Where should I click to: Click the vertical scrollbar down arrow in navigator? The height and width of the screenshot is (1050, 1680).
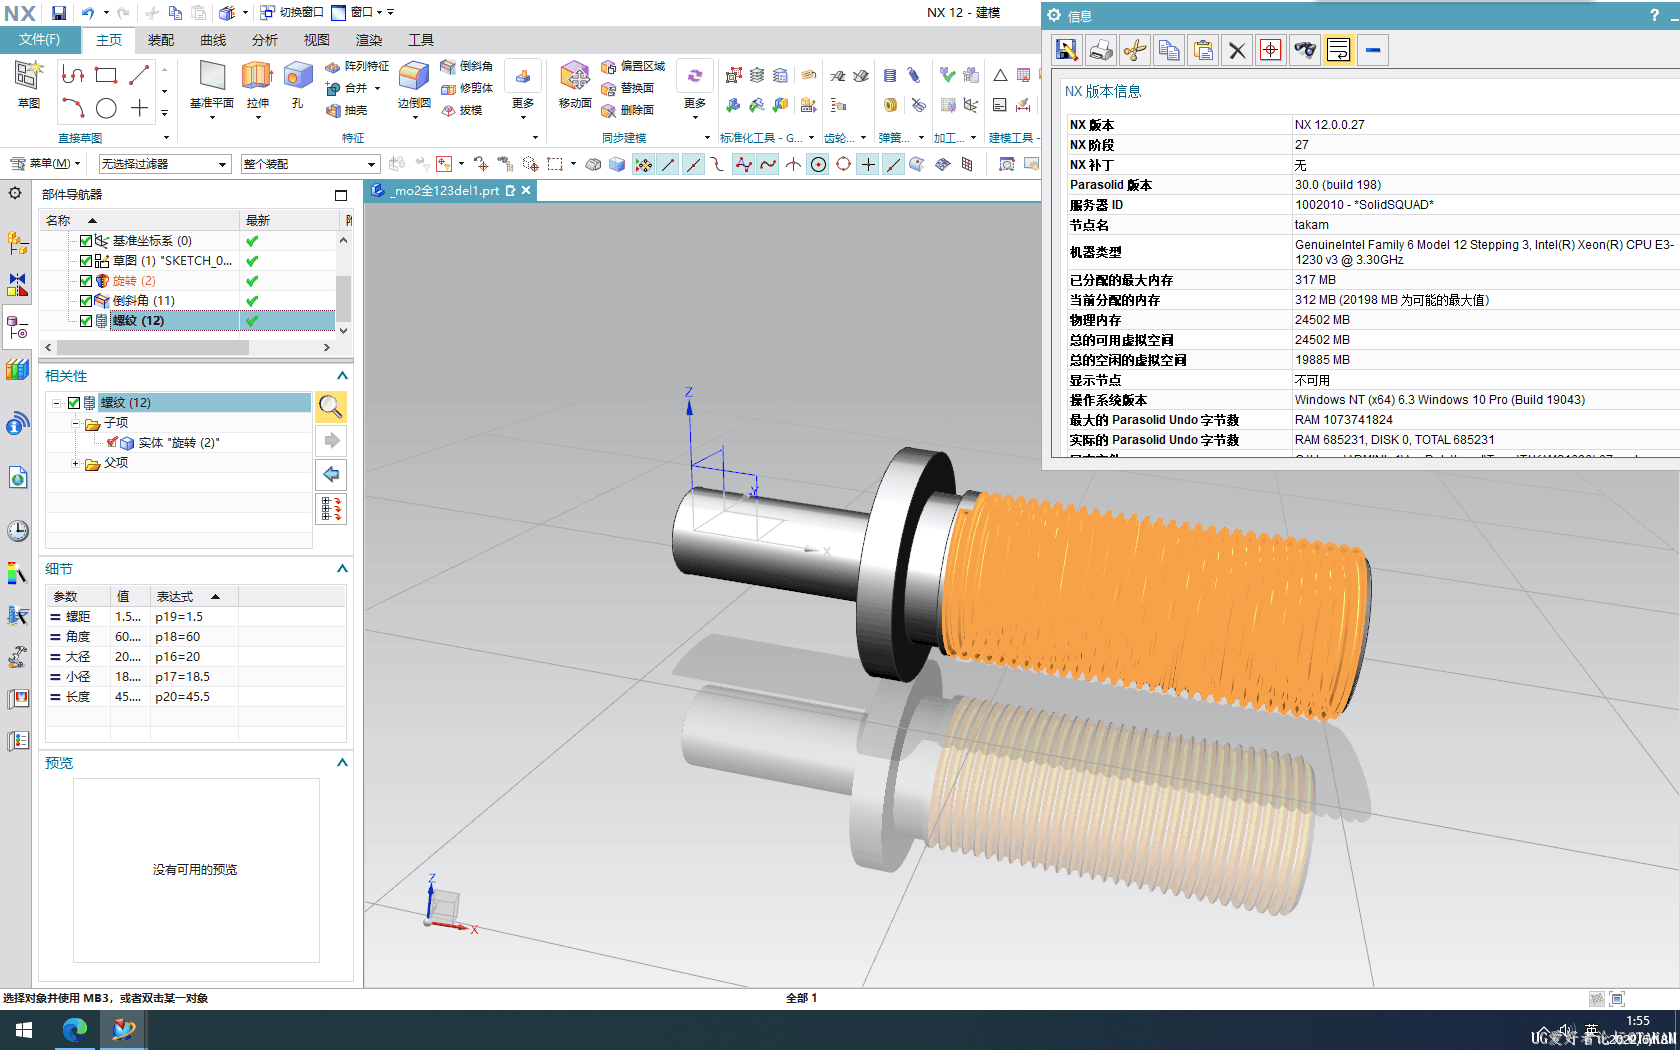coord(343,330)
